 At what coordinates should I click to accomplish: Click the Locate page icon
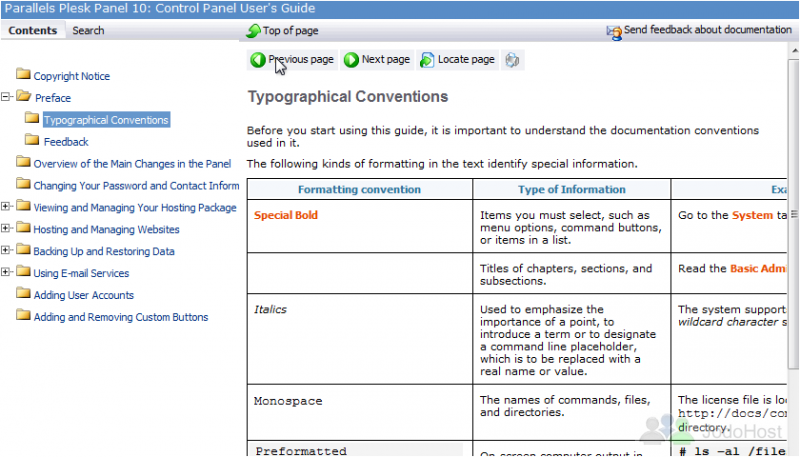tap(427, 60)
